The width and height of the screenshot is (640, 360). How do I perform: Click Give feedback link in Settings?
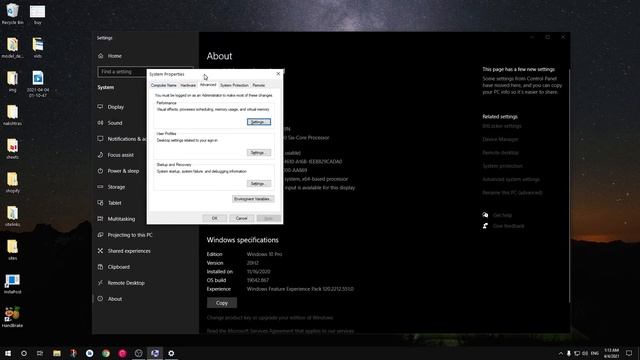508,226
